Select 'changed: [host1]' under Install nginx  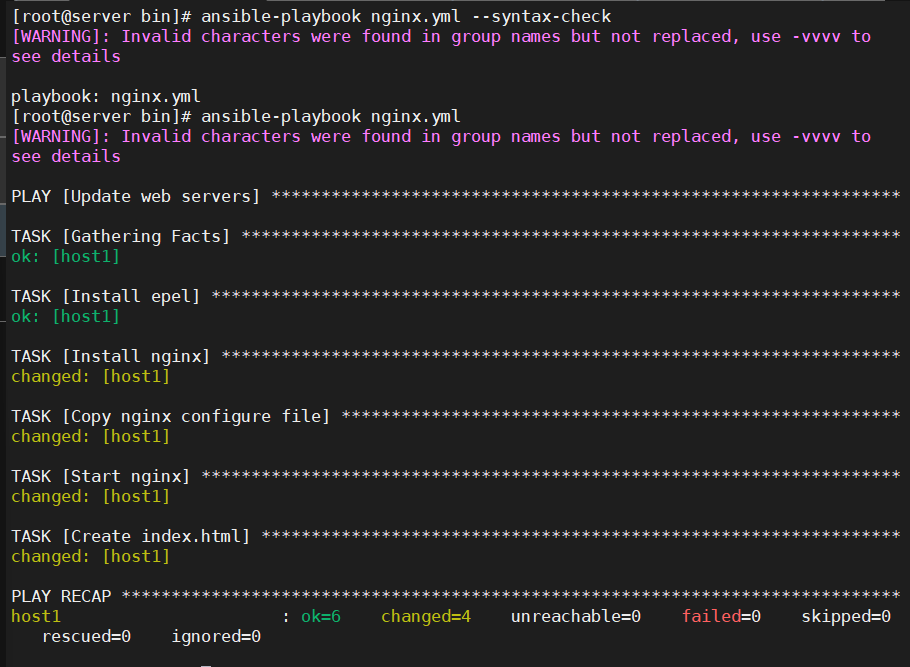[x=91, y=376]
